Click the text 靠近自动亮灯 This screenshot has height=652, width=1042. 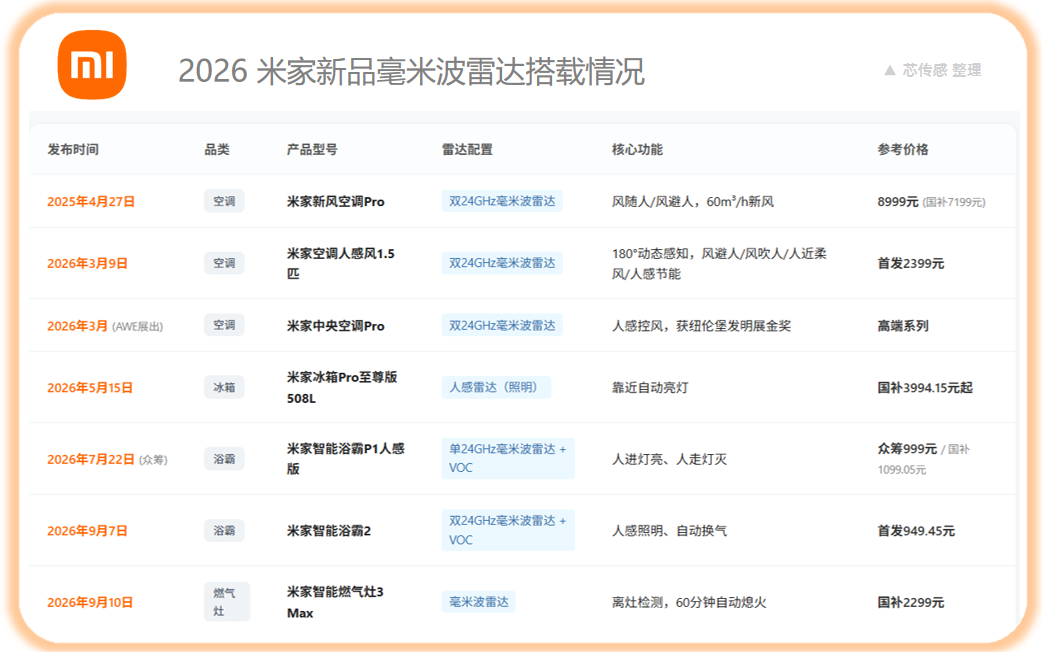click(650, 387)
